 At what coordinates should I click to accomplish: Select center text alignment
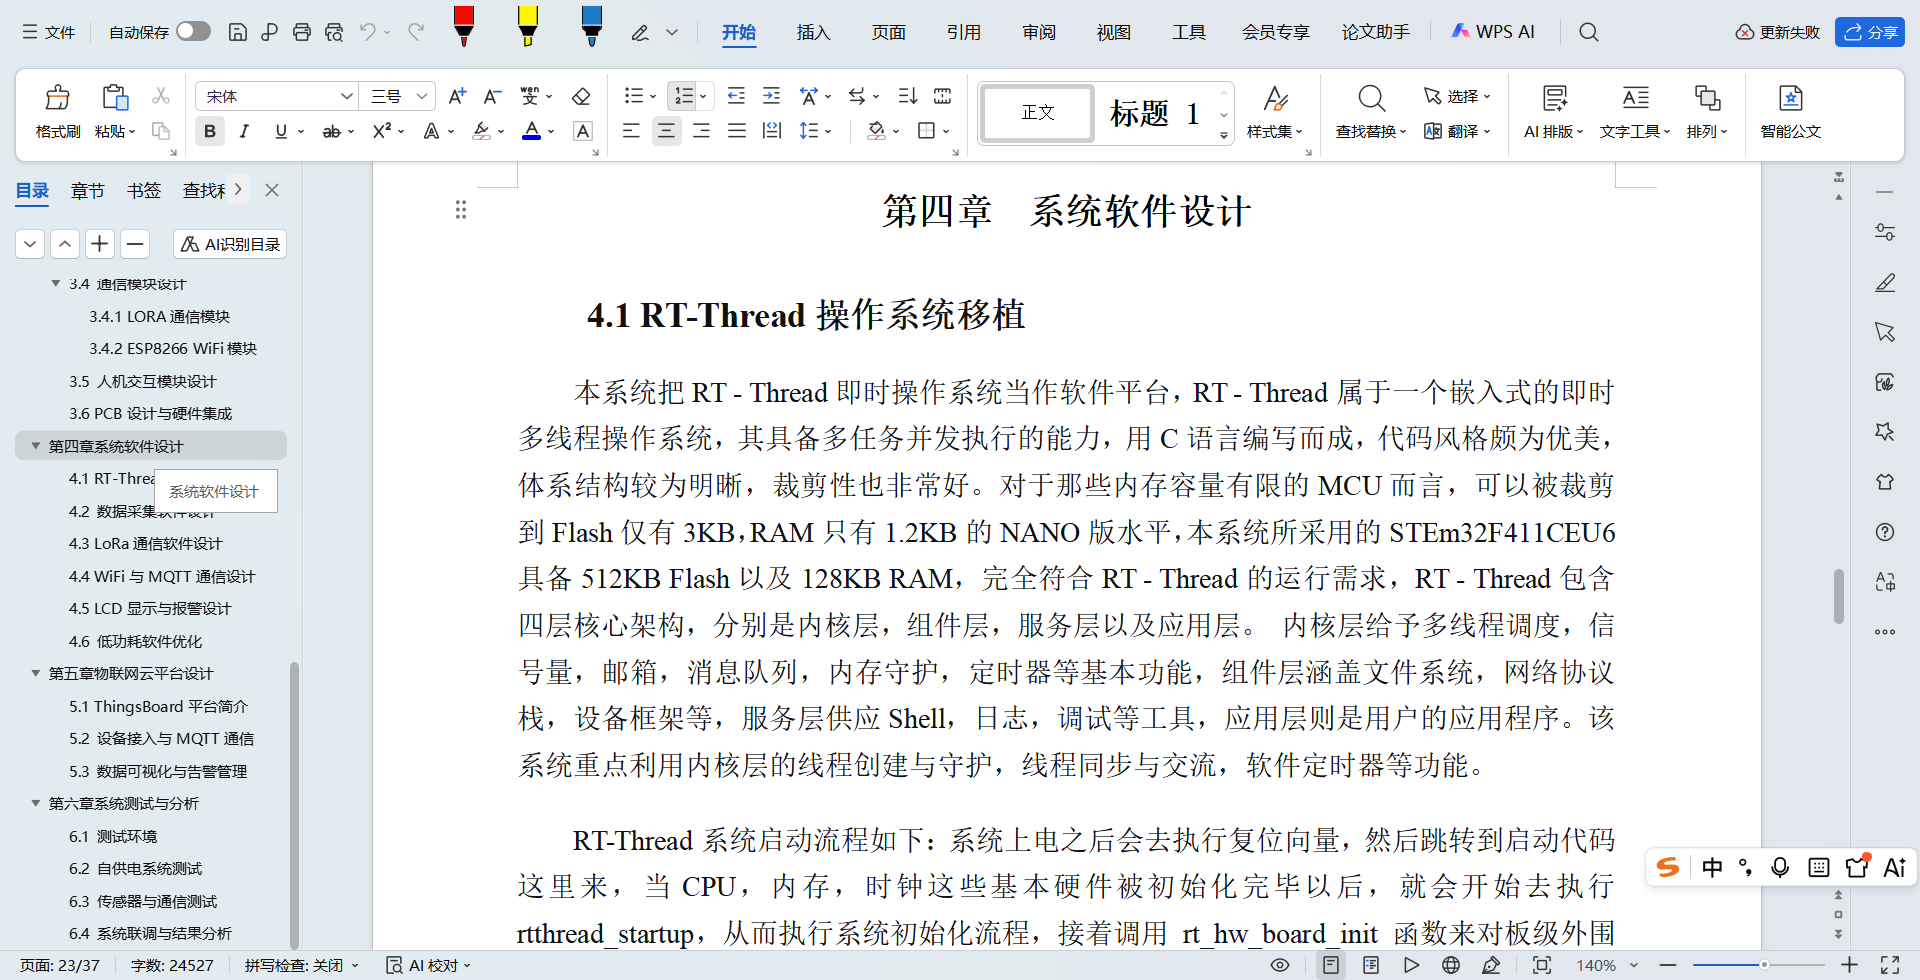coord(666,131)
